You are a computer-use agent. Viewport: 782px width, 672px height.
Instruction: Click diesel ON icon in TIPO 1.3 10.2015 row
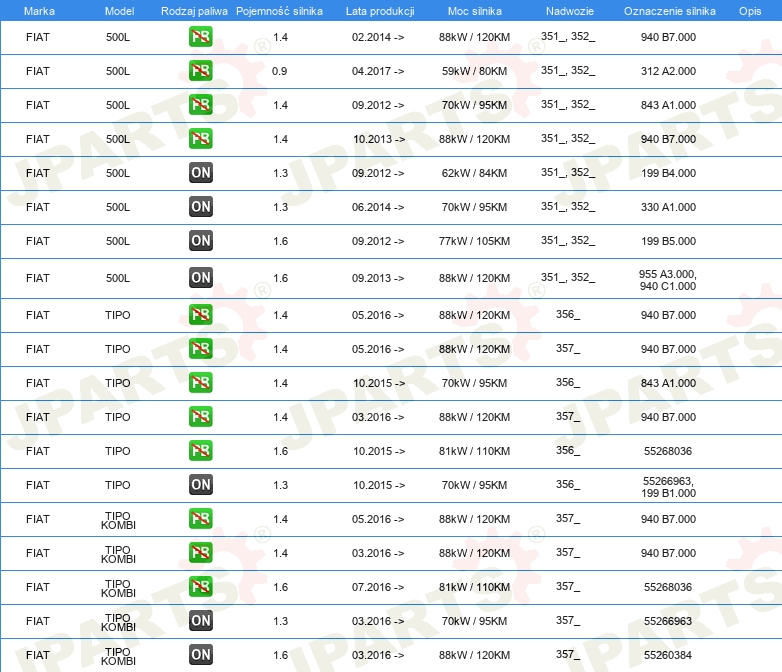click(x=200, y=484)
